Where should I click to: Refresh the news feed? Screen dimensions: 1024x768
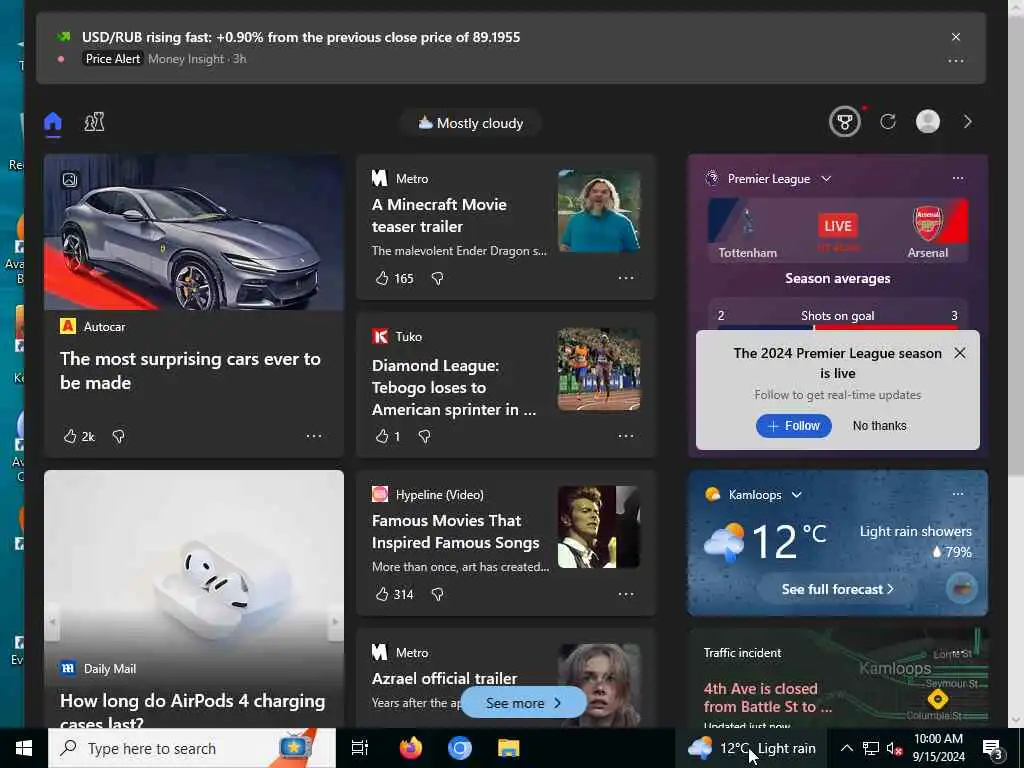(x=888, y=122)
